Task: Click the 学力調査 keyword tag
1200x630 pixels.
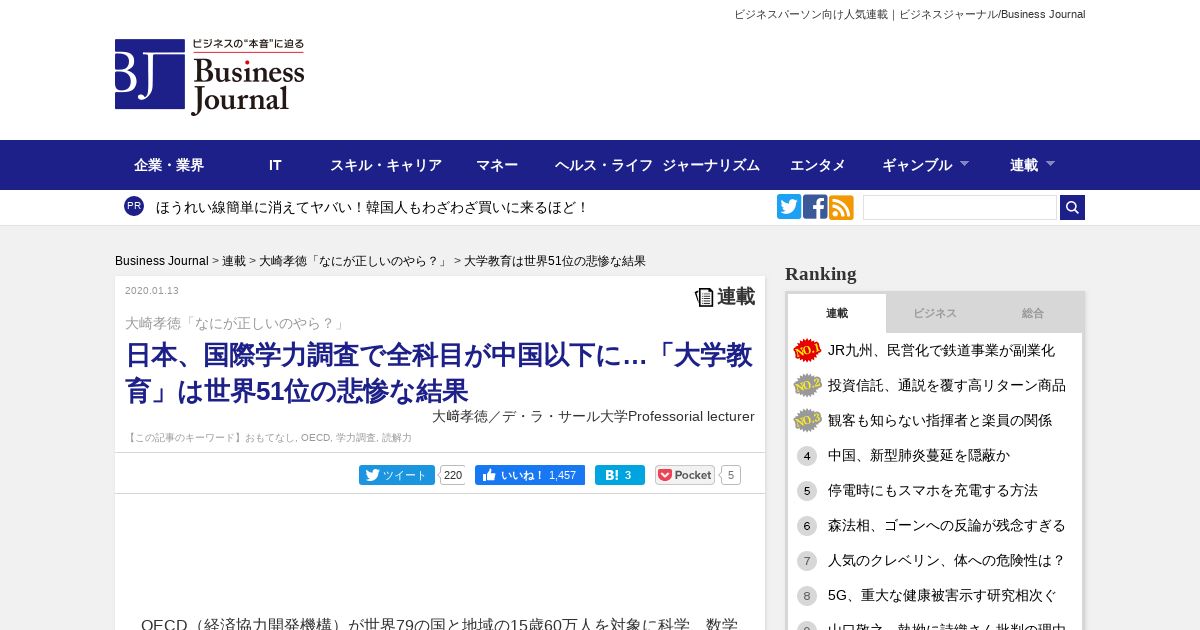Action: (355, 438)
